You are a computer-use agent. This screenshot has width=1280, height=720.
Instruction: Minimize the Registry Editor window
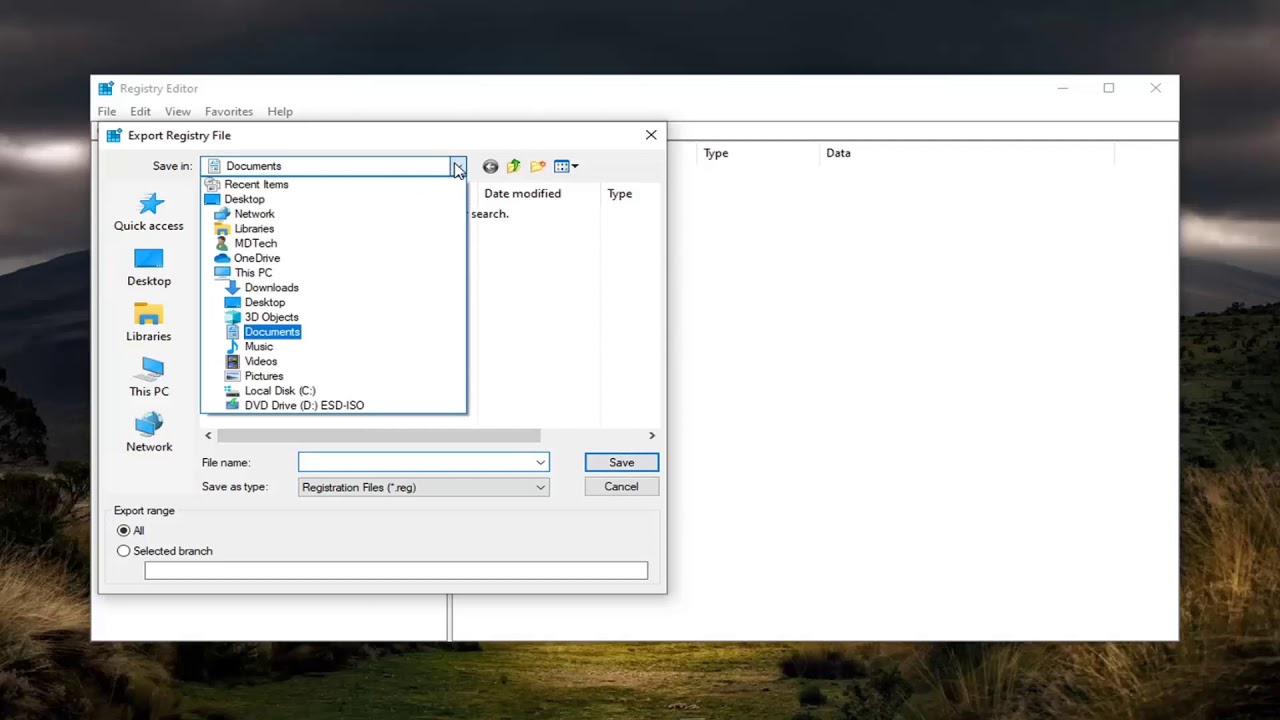pos(1063,88)
